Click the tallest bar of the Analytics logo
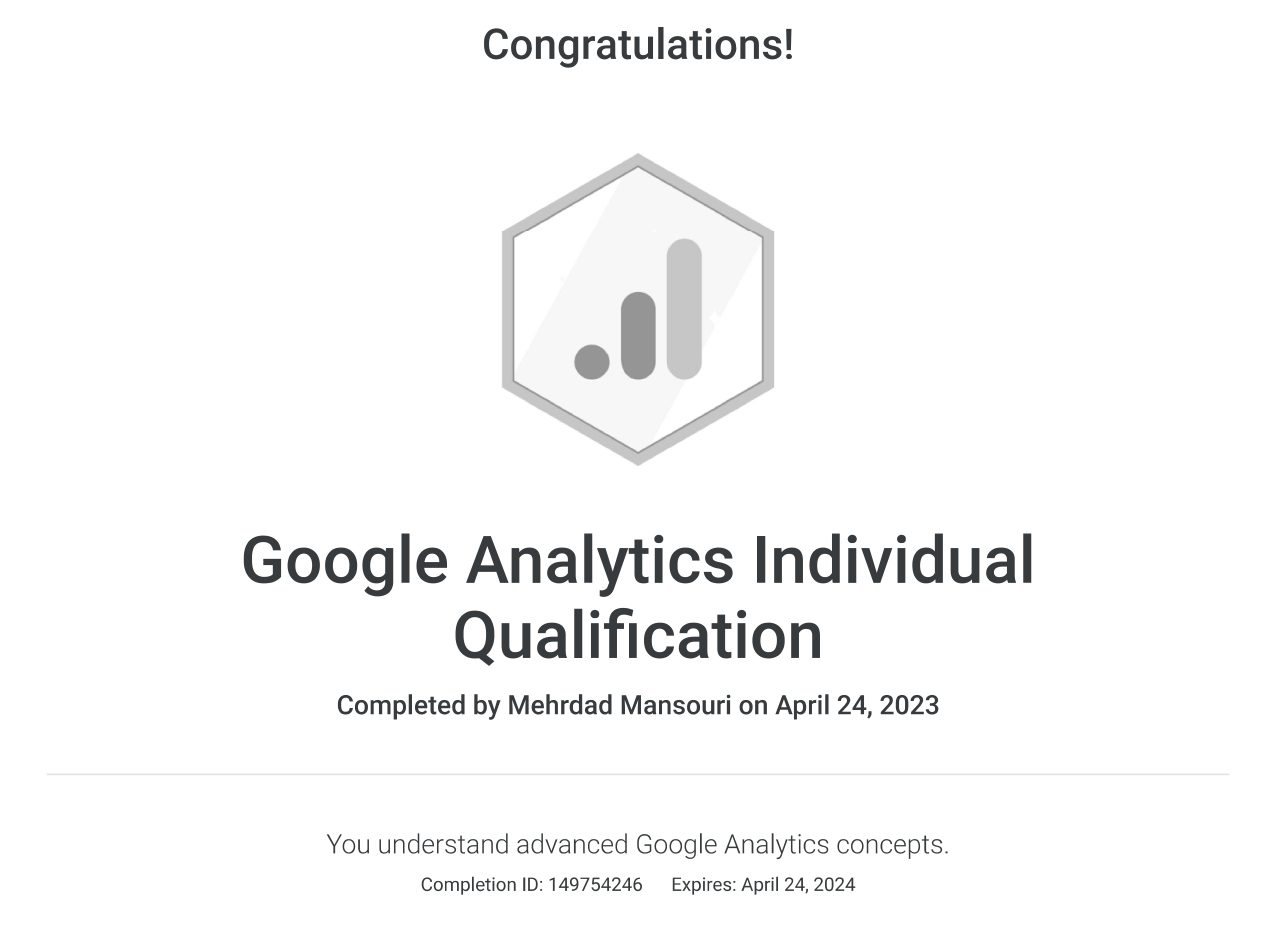 pos(684,308)
